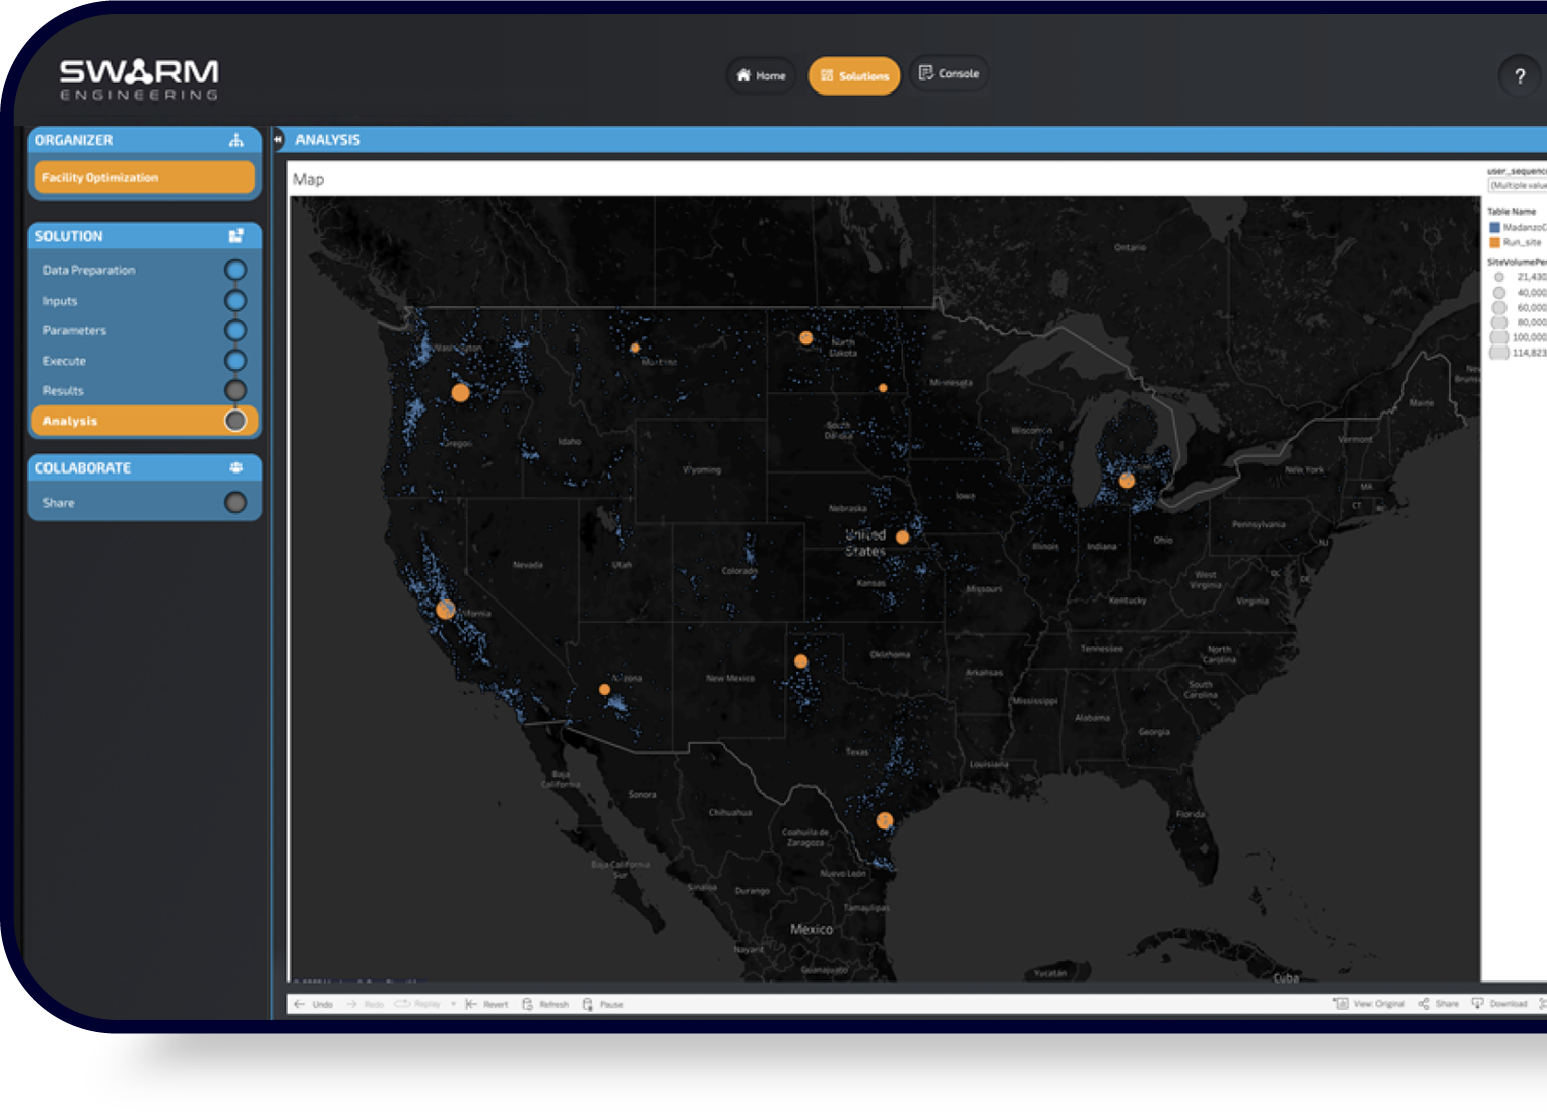Collapse the sidebar with the double-arrow icon
1547x1114 pixels.
[279, 140]
